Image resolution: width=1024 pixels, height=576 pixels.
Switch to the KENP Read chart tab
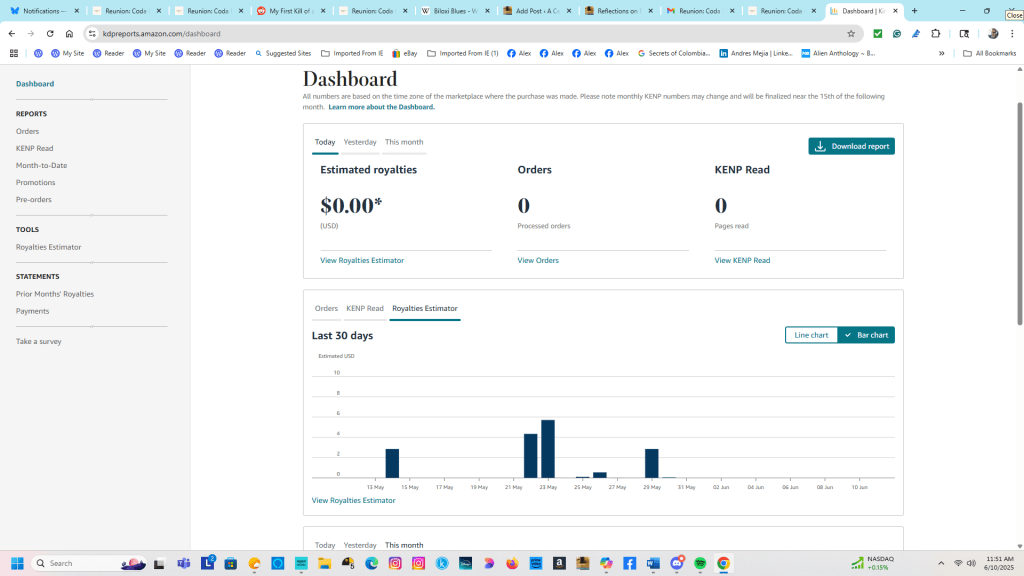click(x=365, y=308)
